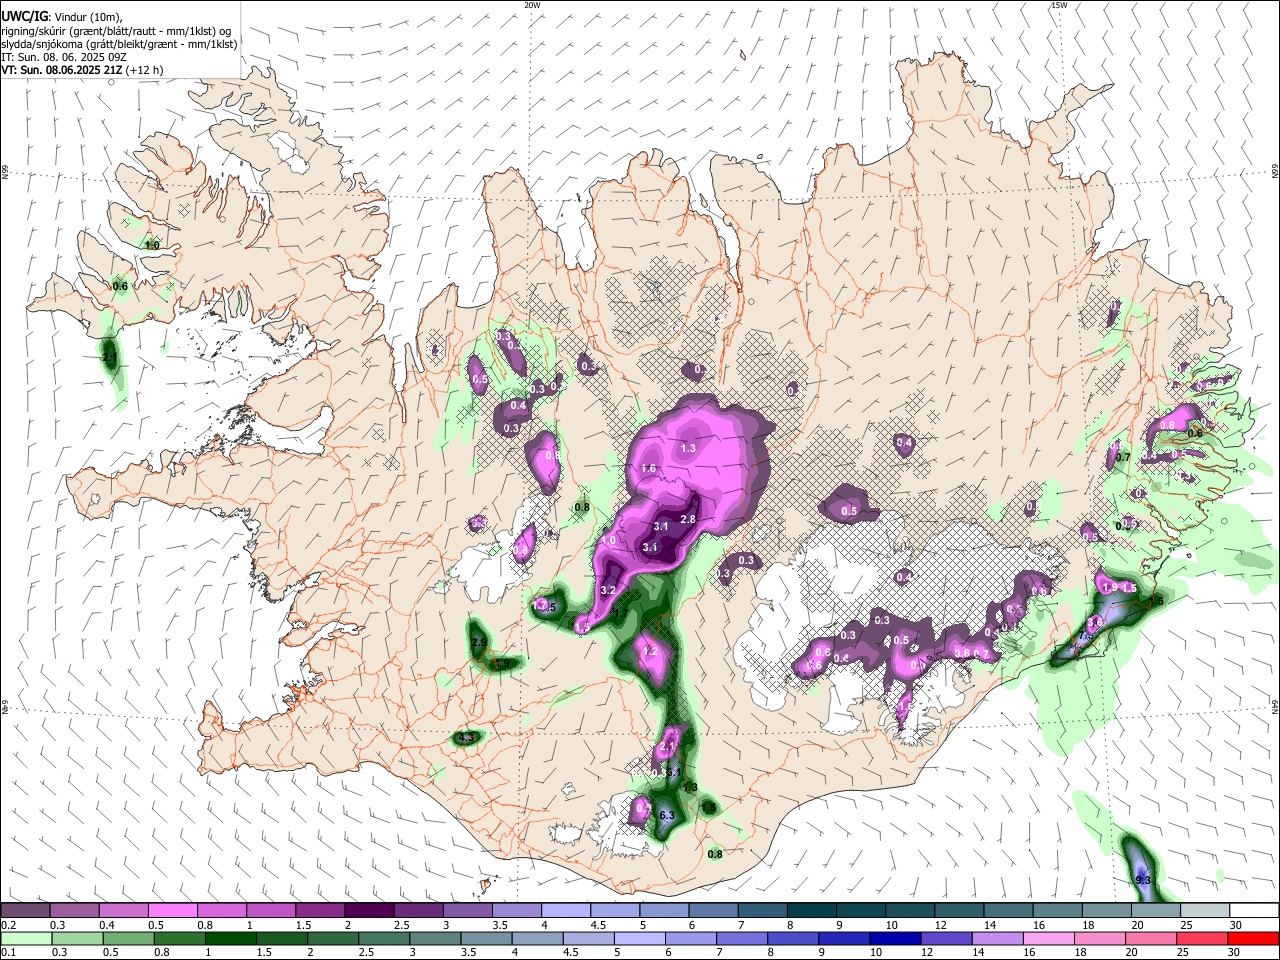
Task: Click the '0.2' label of the upper legend row
Action: point(8,925)
